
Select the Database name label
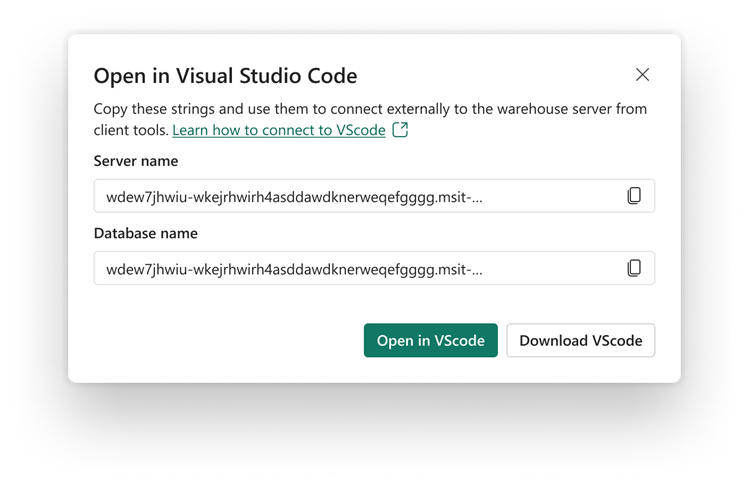146,233
